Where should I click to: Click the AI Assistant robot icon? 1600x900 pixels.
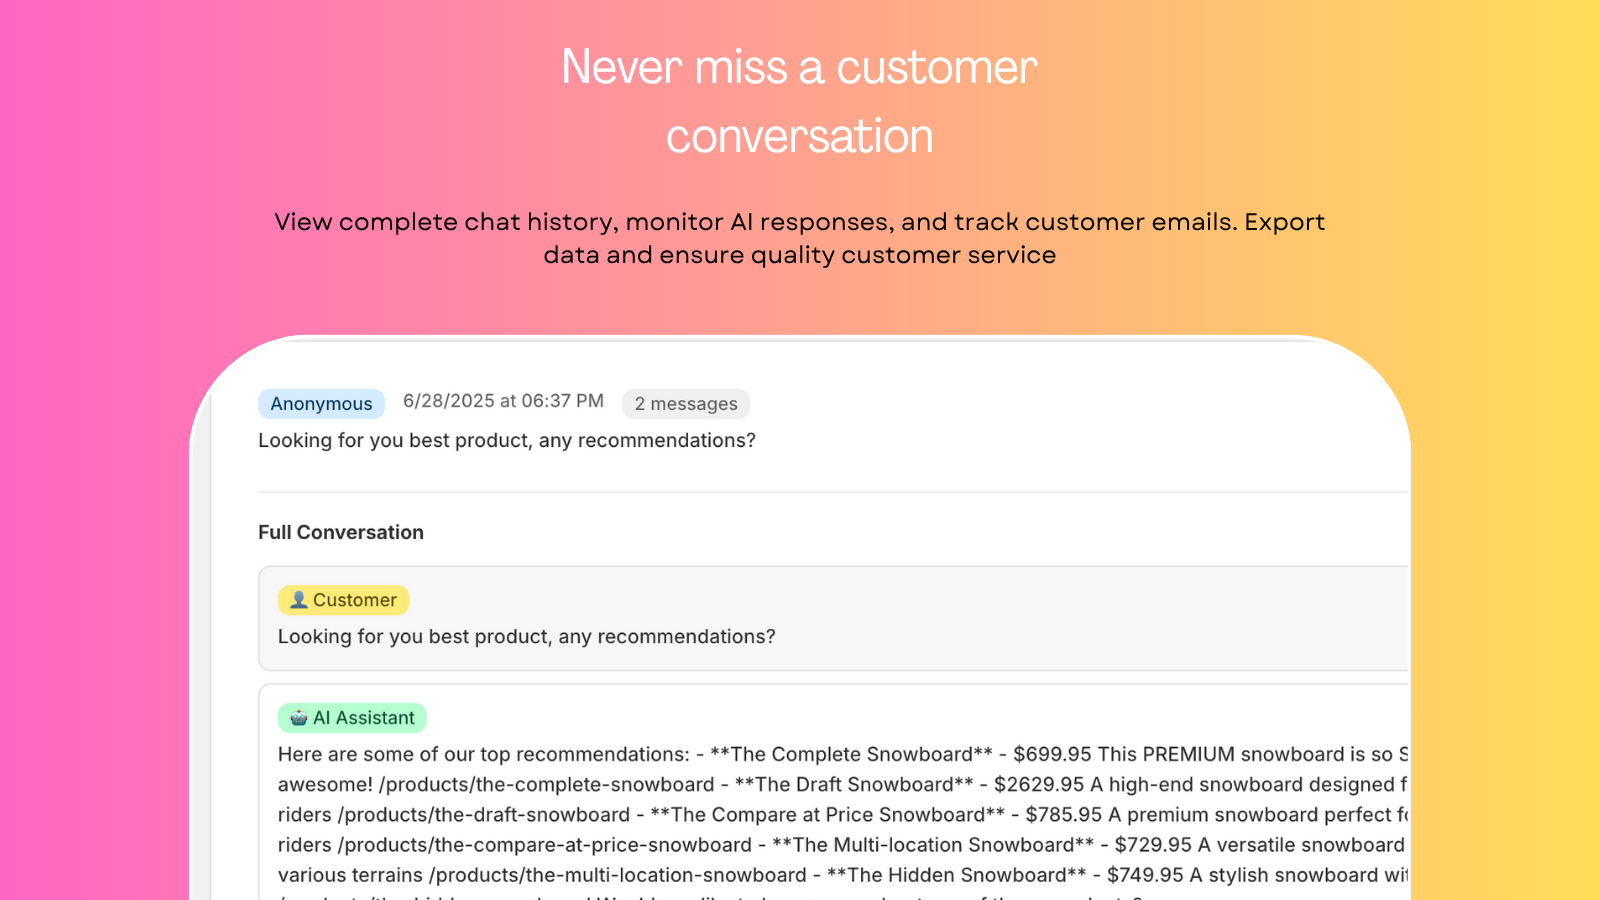[298, 718]
